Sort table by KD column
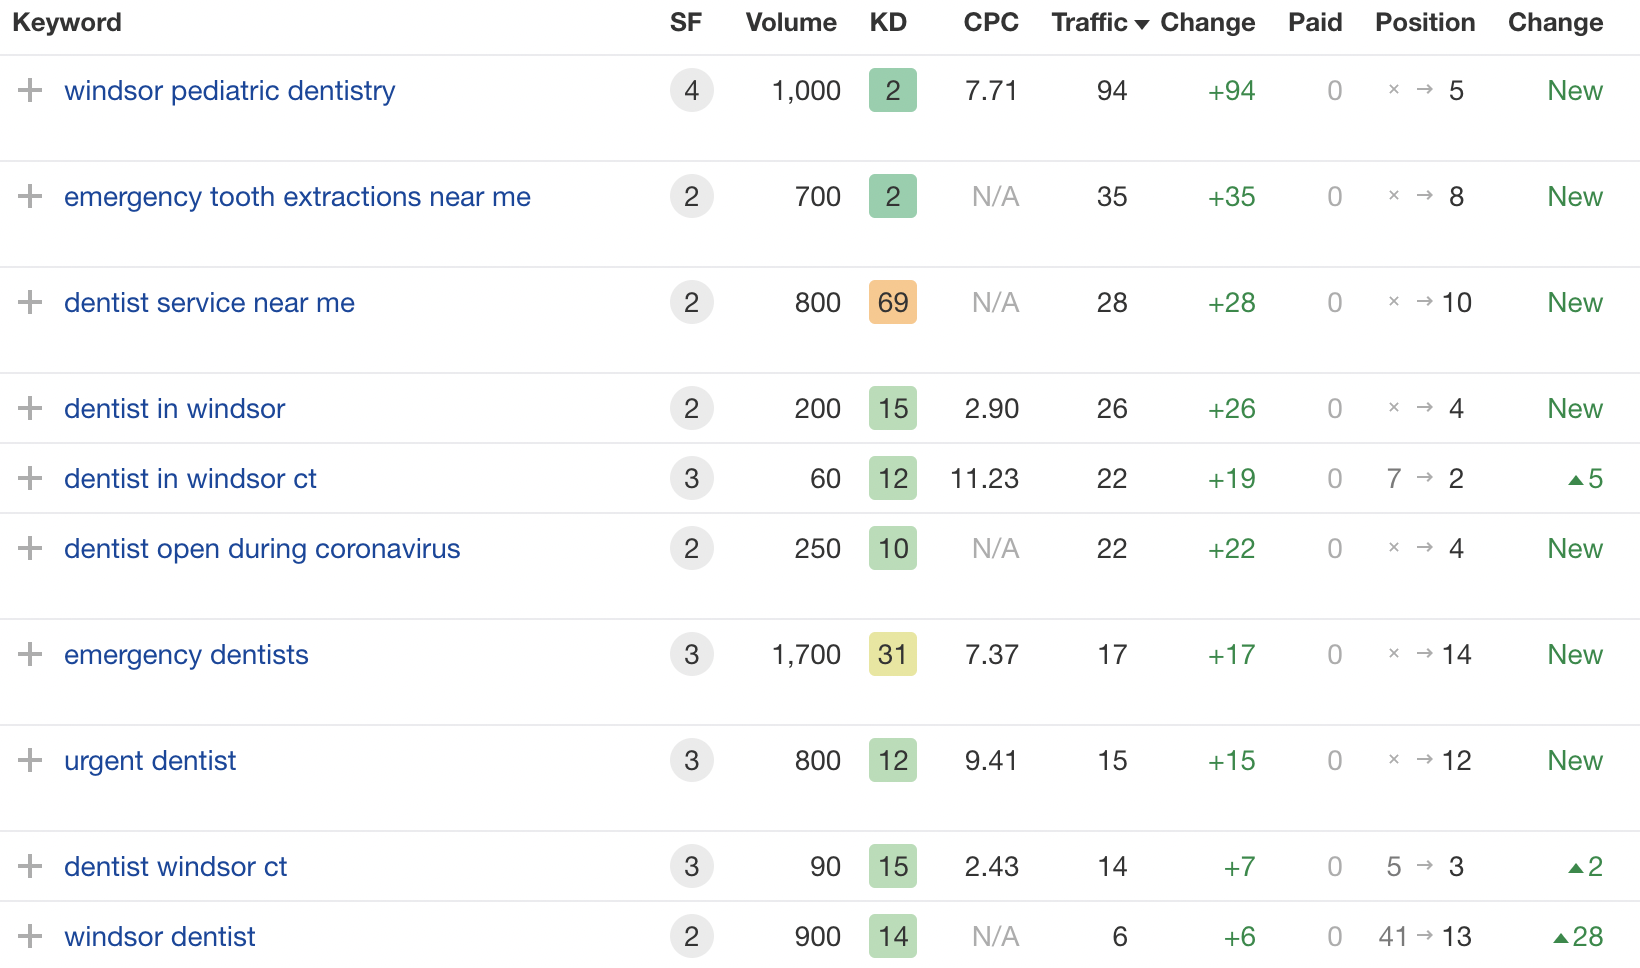 (x=888, y=23)
